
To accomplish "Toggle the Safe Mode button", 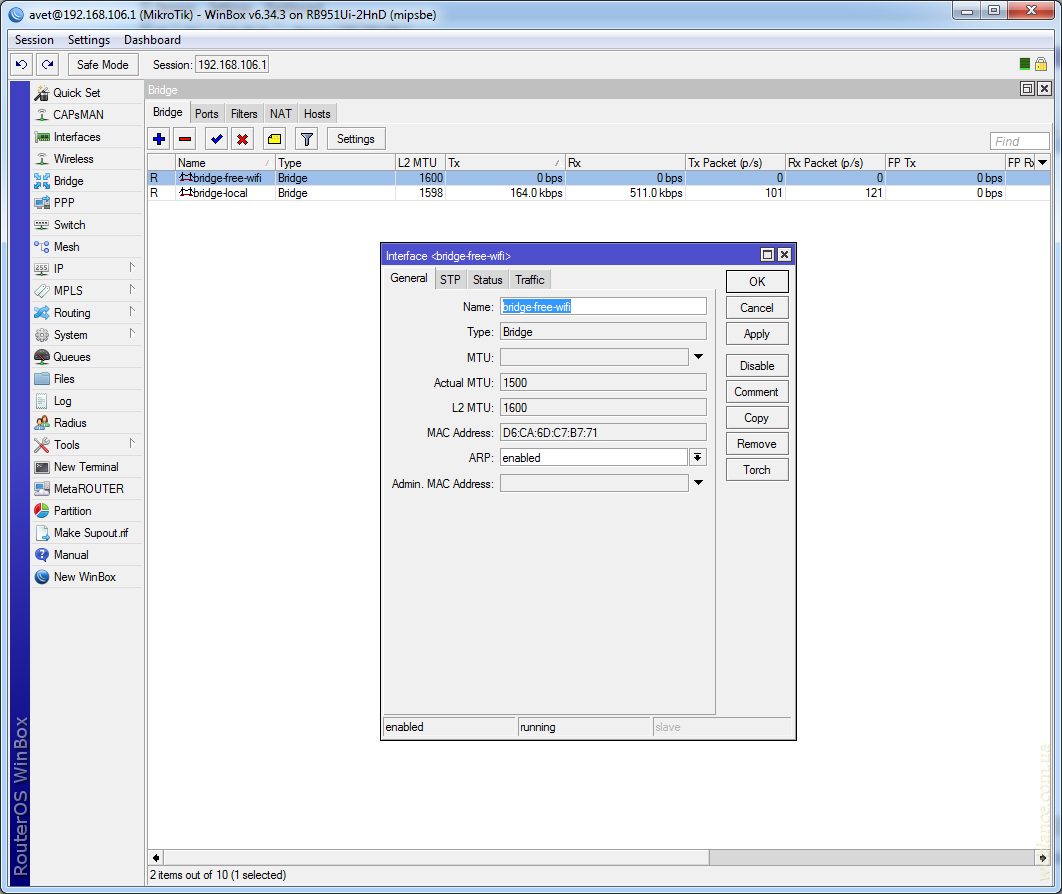I will point(102,64).
